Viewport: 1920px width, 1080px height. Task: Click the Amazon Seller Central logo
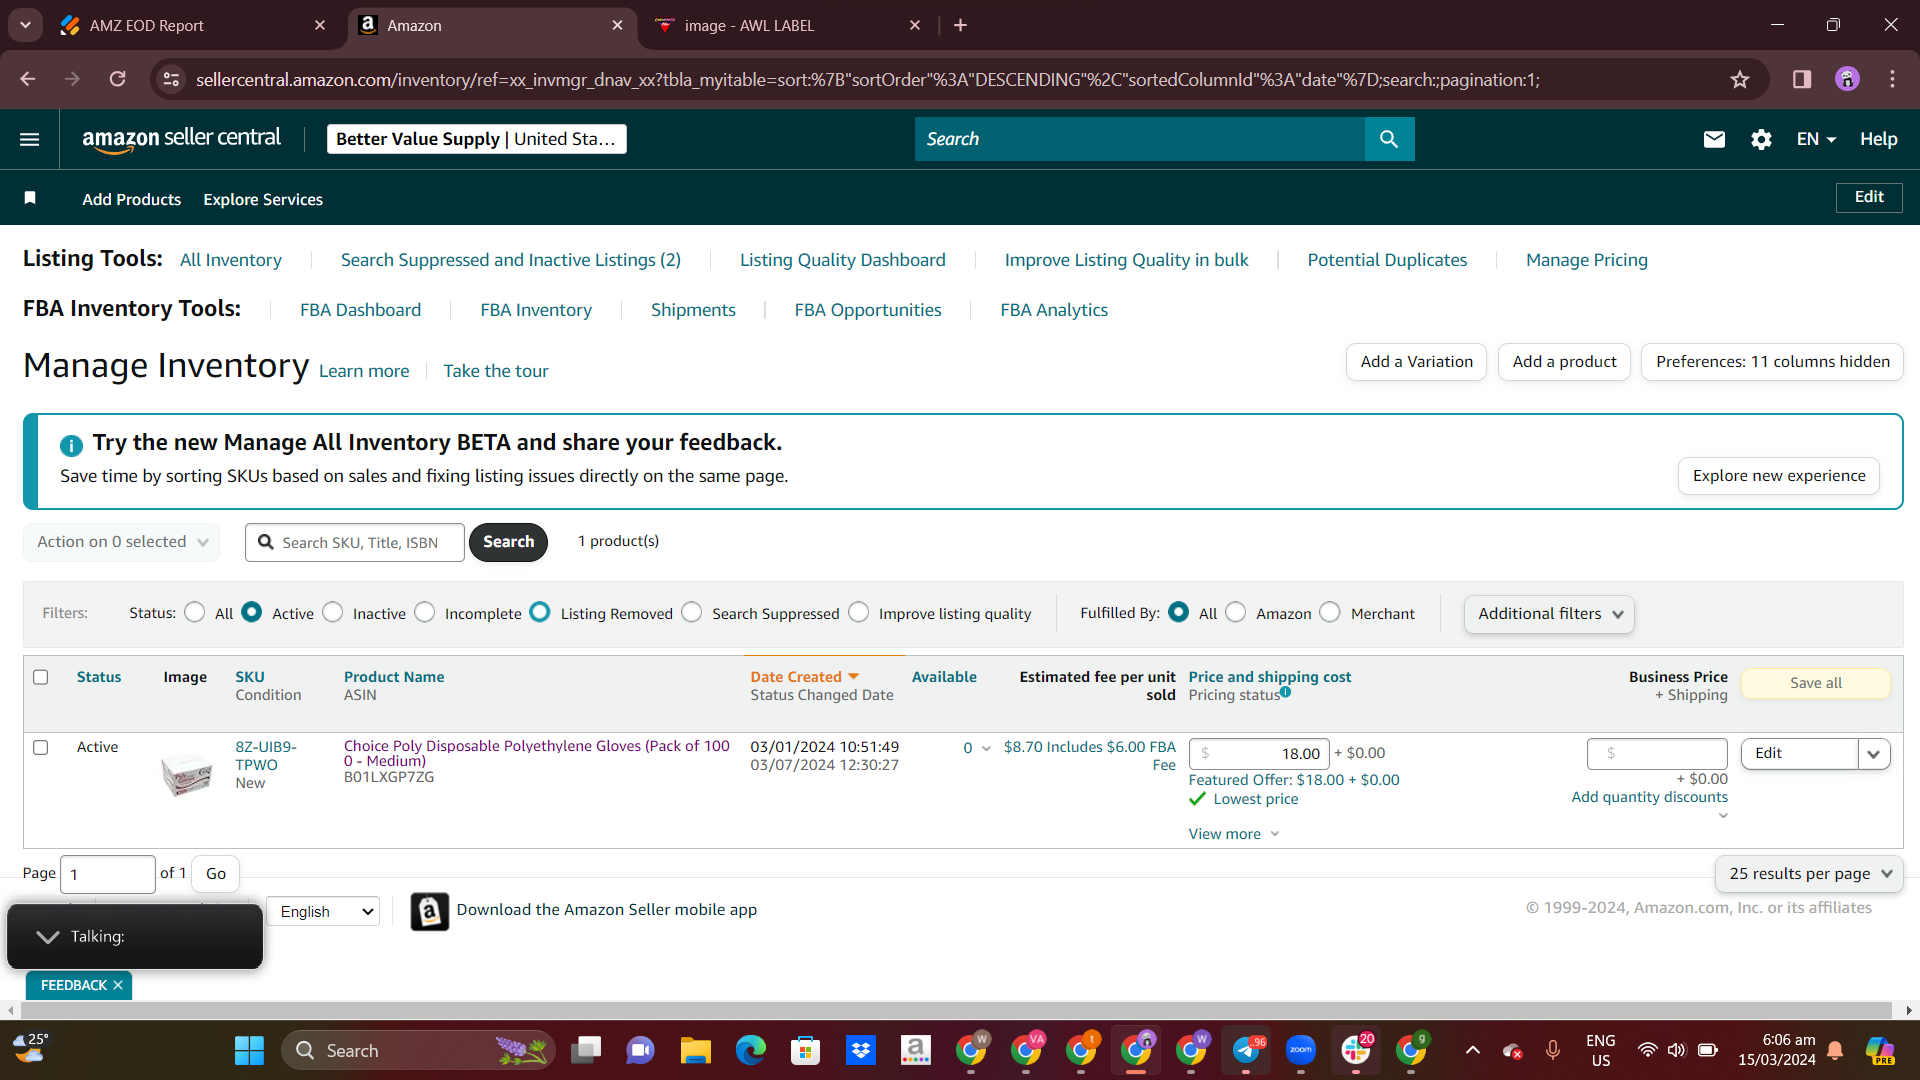click(x=181, y=139)
